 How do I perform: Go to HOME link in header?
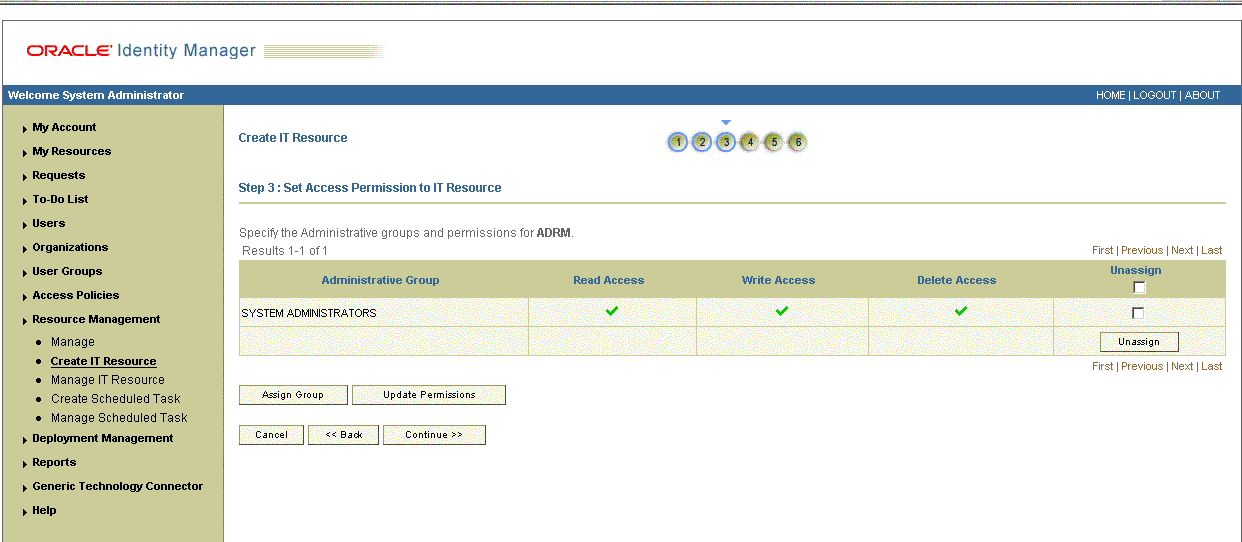point(1110,96)
